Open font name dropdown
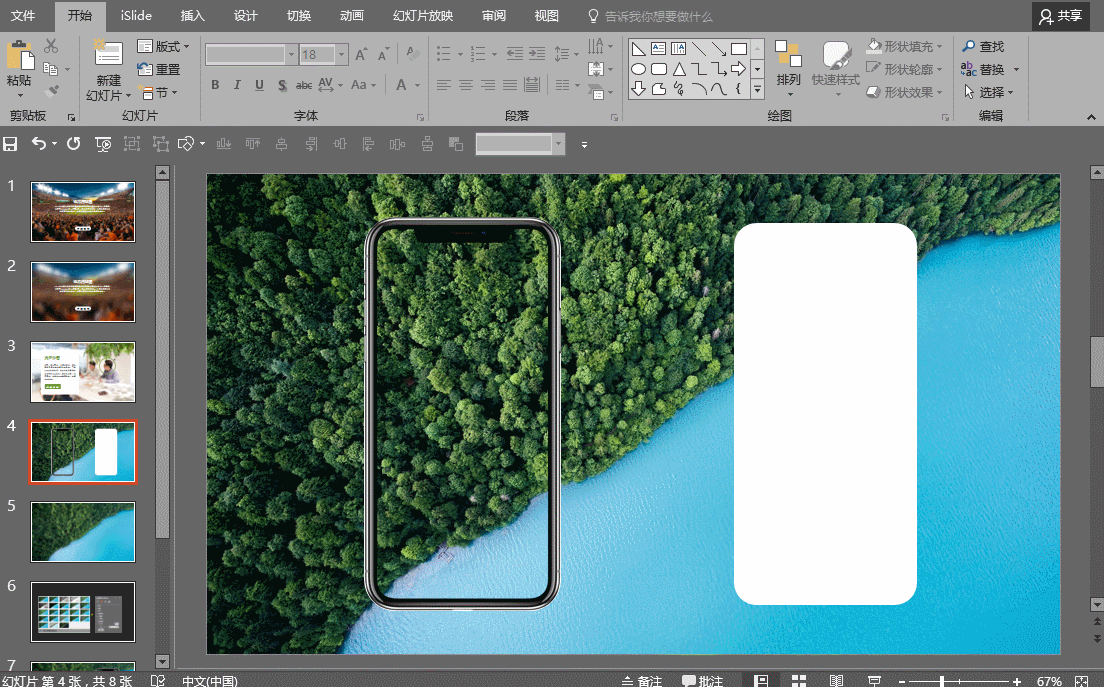Viewport: 1104px width, 687px height. coord(291,54)
